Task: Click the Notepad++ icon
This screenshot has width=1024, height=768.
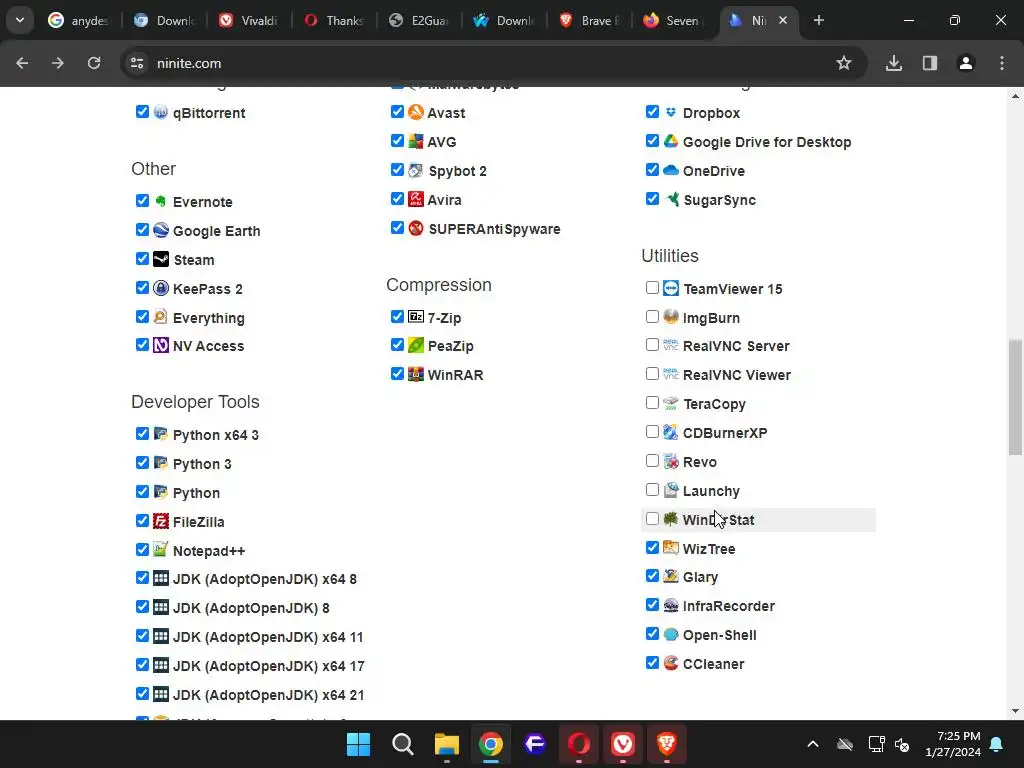Action: click(161, 550)
